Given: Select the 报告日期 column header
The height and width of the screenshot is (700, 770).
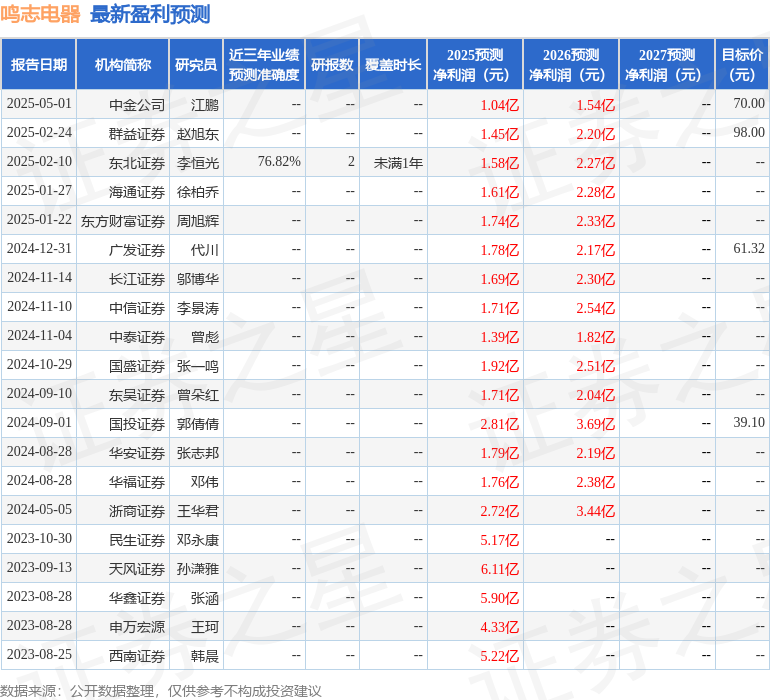Looking at the screenshot, I should point(38,64).
